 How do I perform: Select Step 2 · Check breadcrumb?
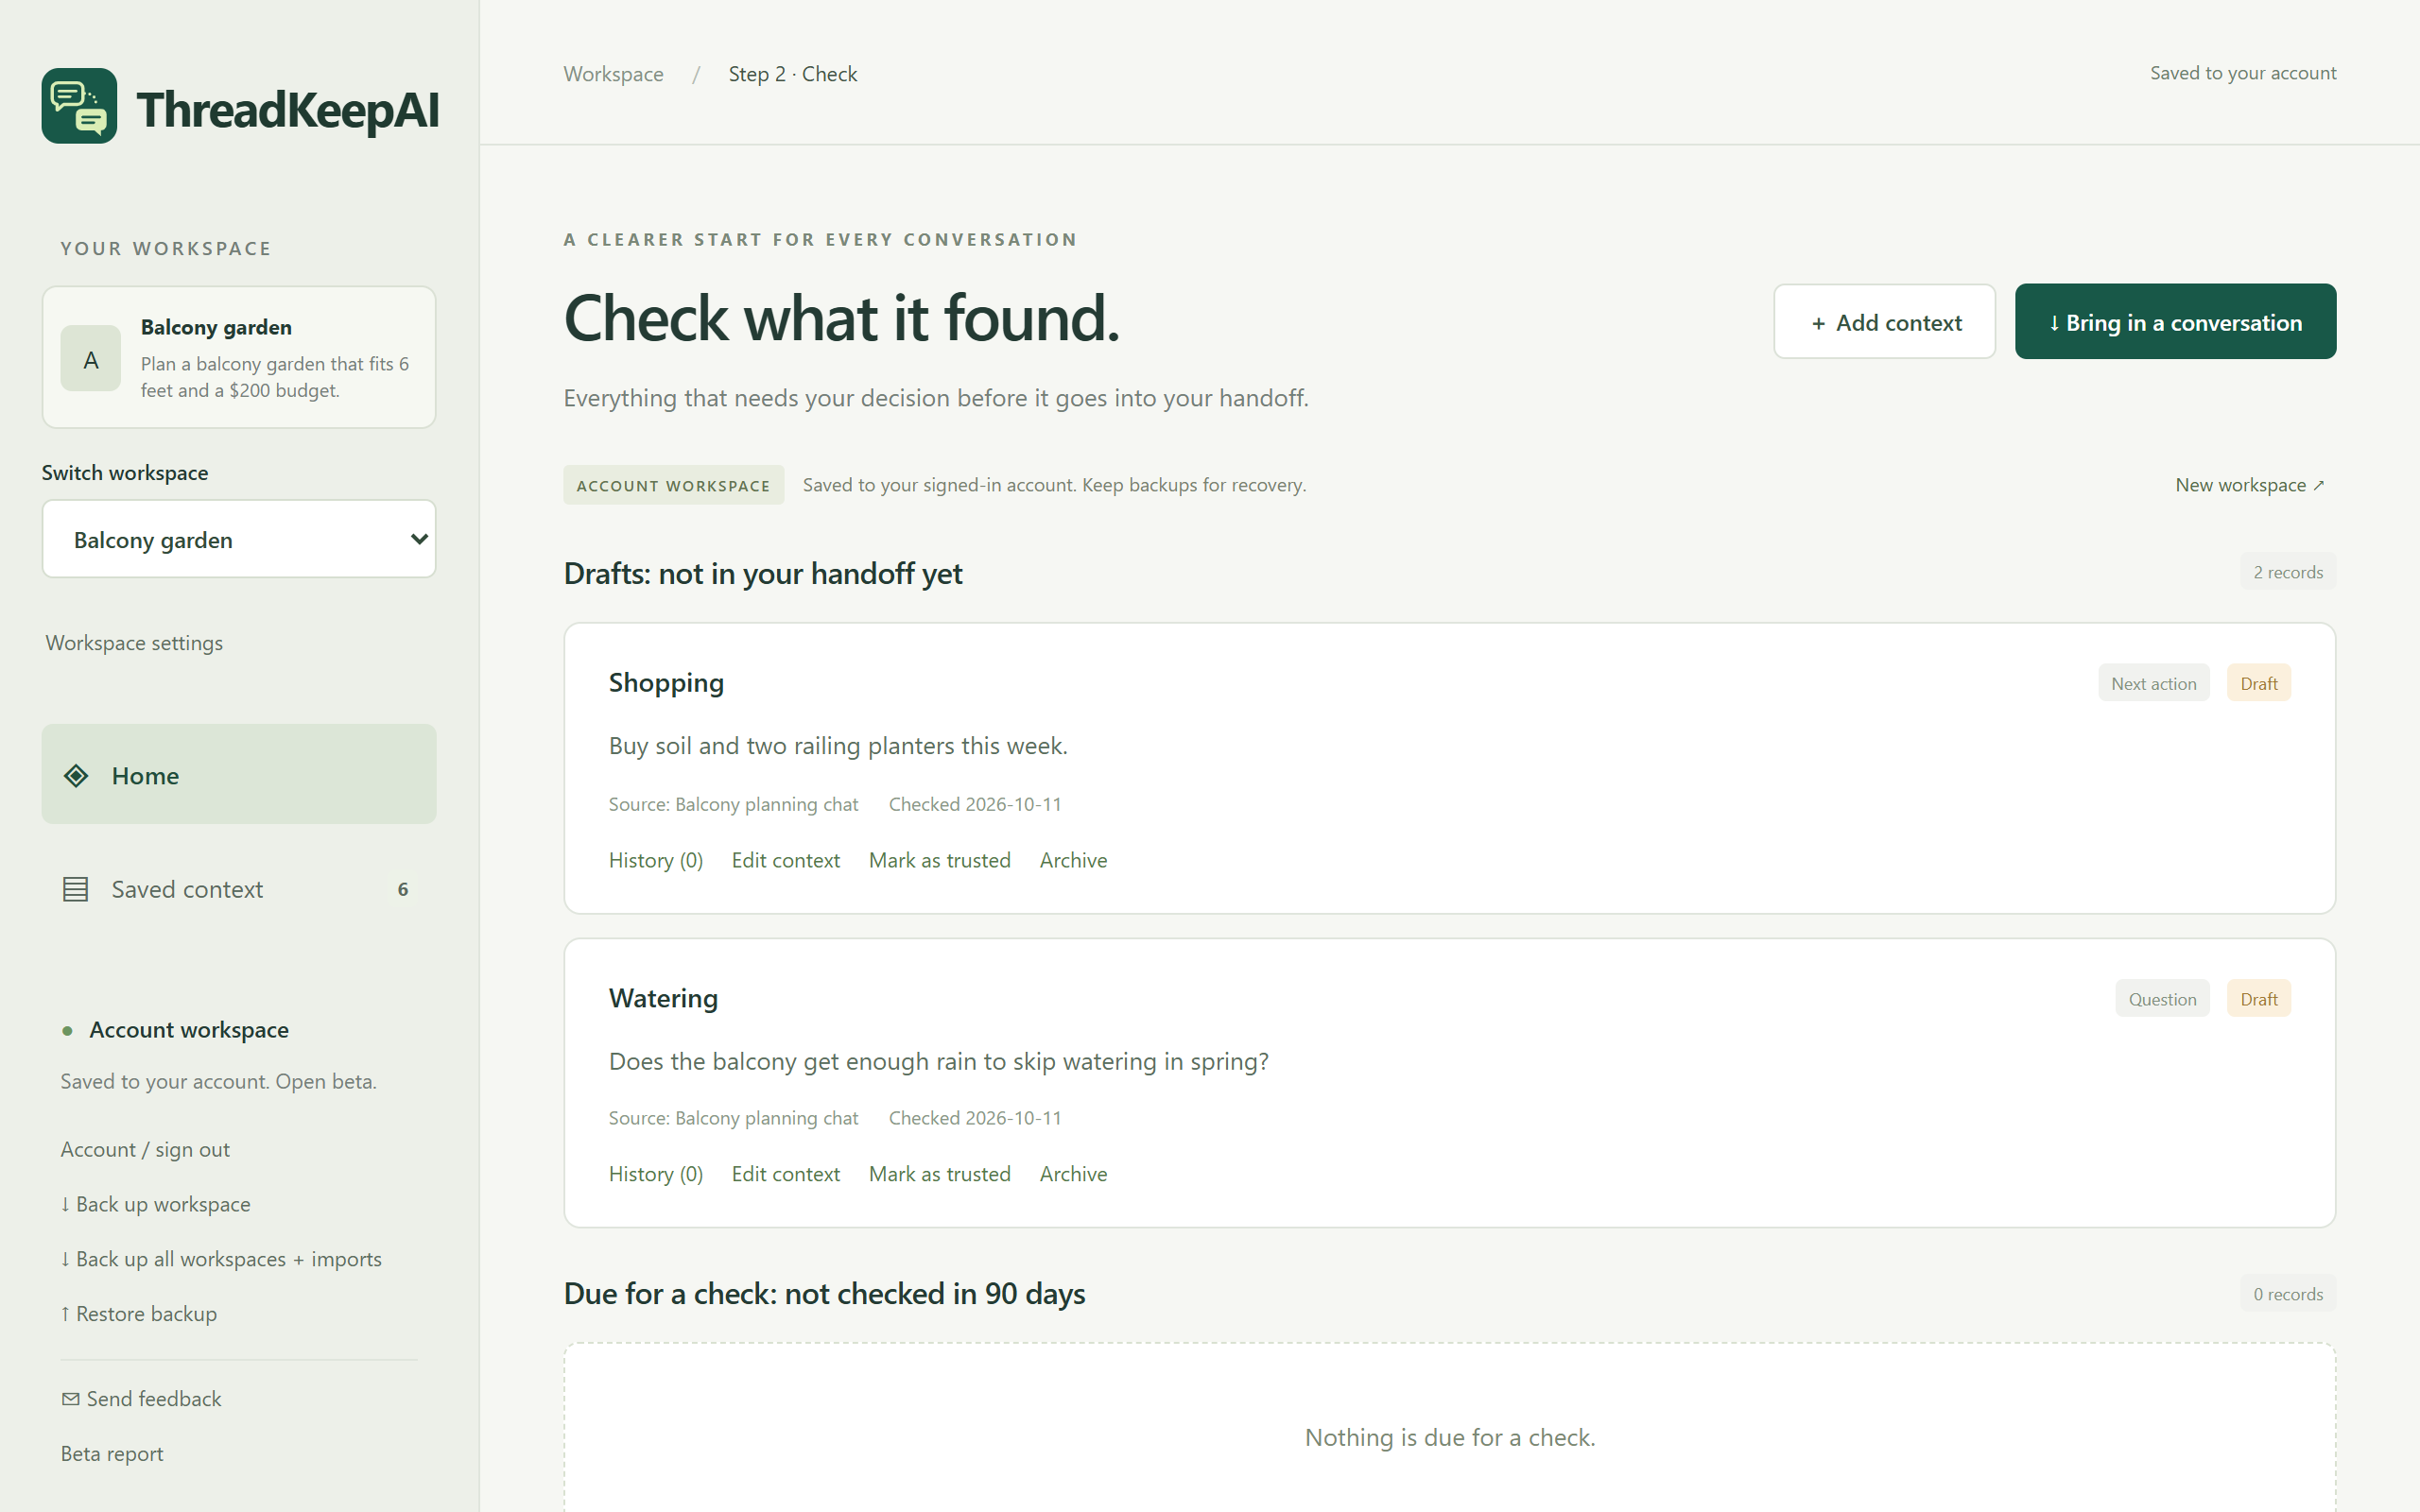[793, 74]
